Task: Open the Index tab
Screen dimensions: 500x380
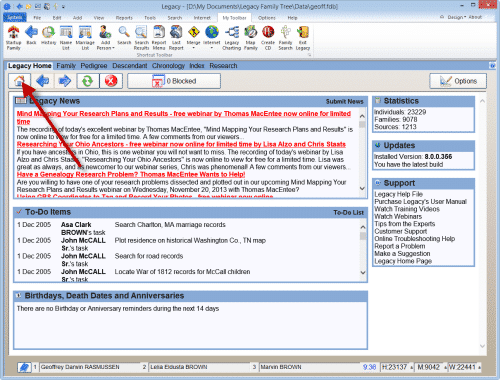Action: click(197, 66)
